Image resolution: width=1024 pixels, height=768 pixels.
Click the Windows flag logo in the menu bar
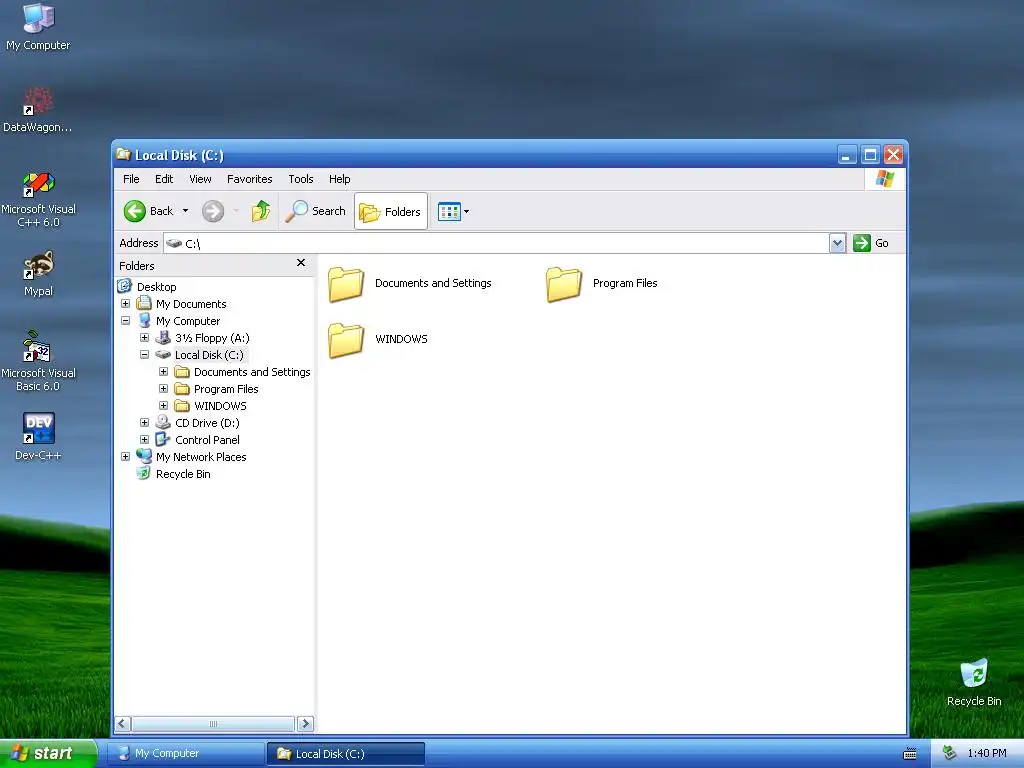[x=885, y=179]
